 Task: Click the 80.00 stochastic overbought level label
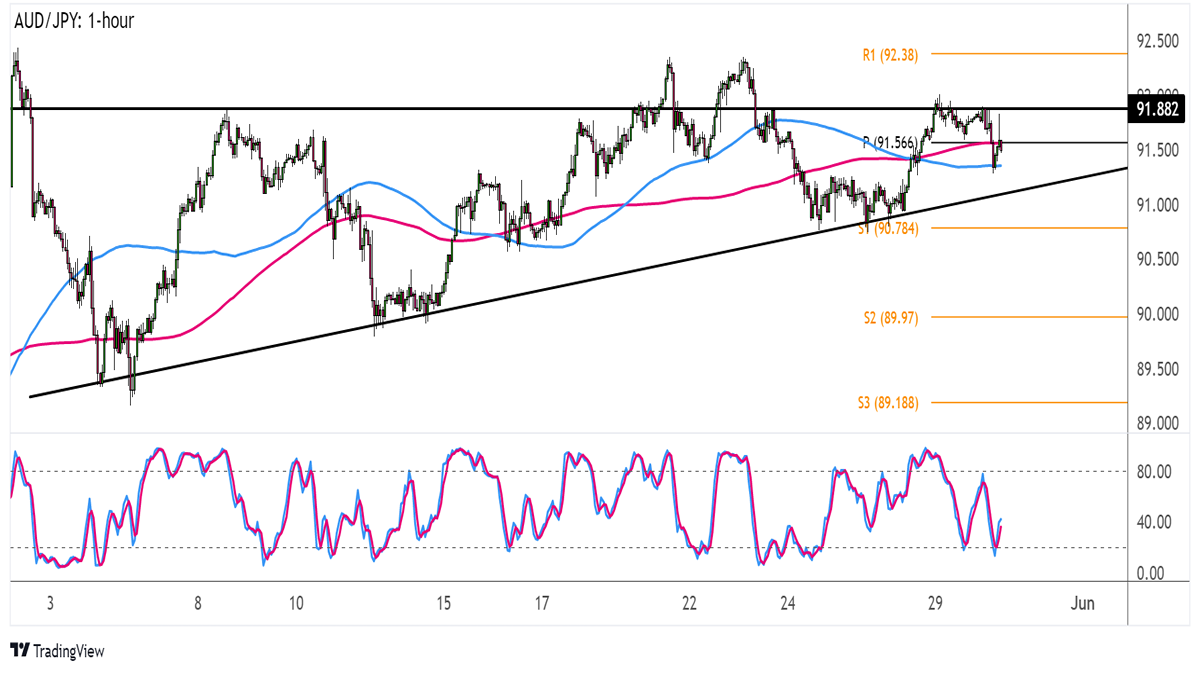click(x=1155, y=470)
